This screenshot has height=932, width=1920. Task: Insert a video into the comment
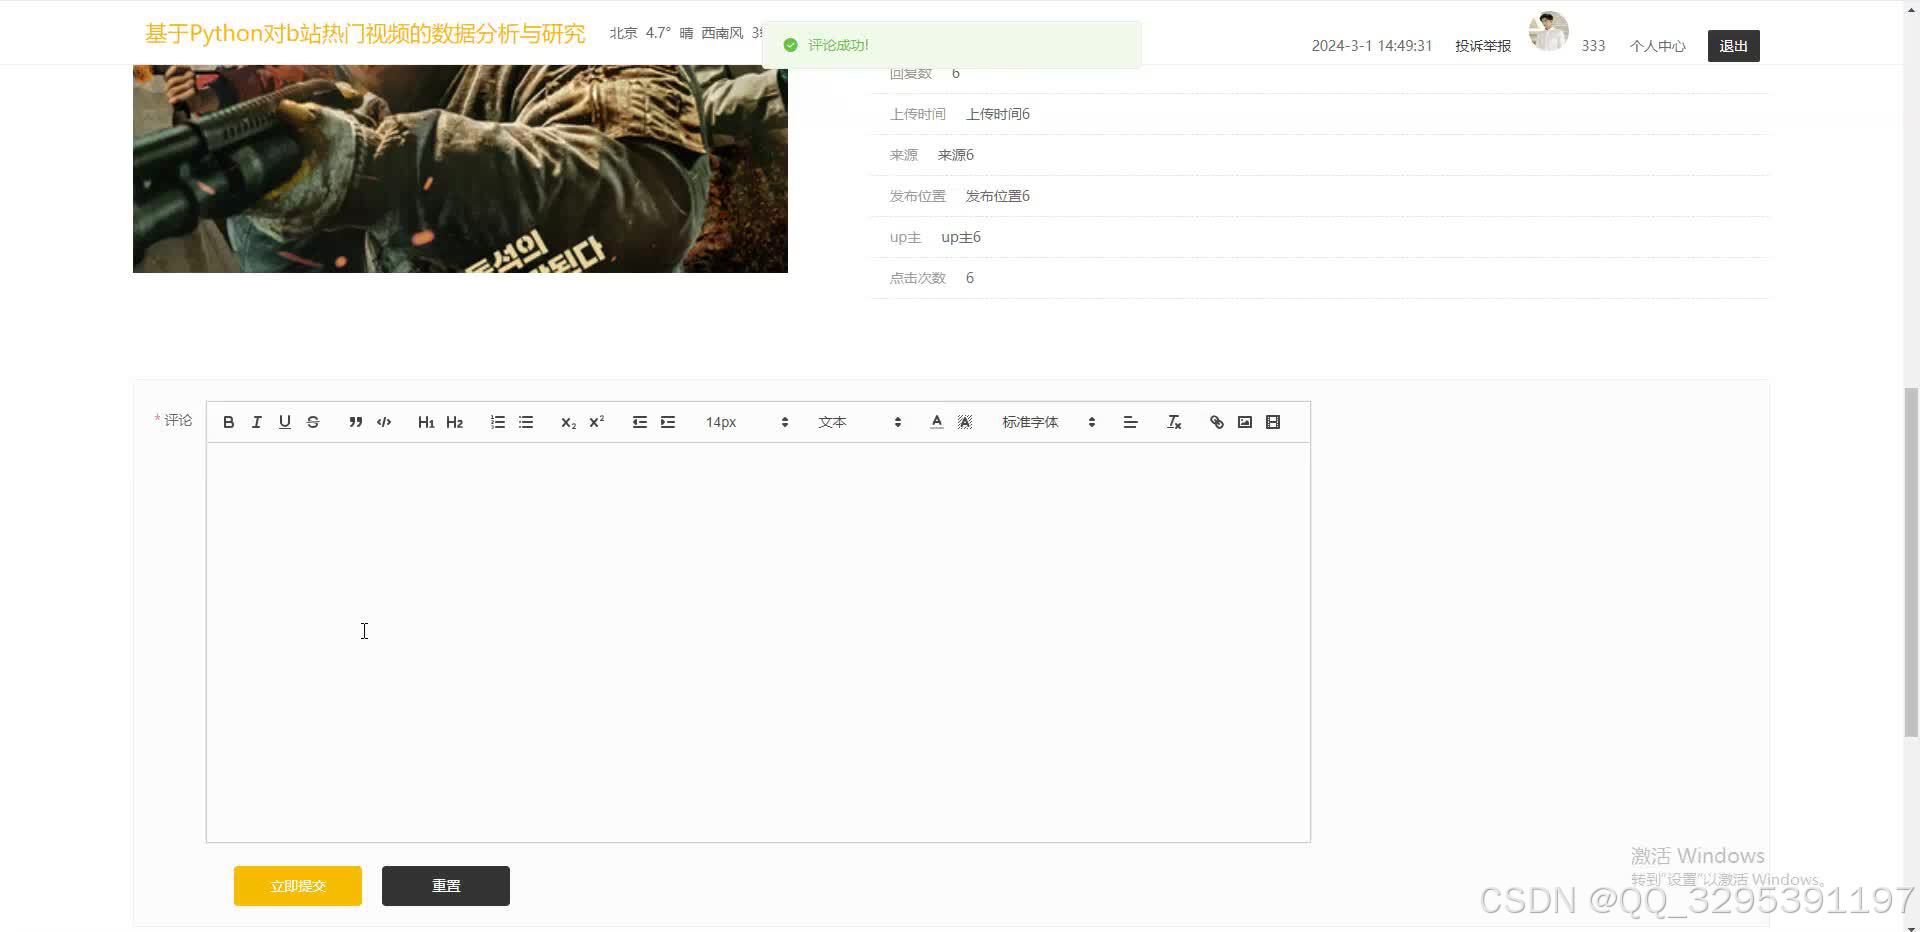[x=1273, y=422]
